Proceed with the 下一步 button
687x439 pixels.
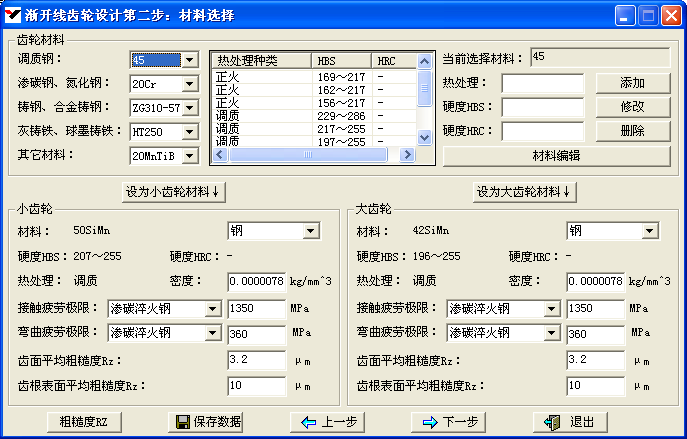point(450,422)
